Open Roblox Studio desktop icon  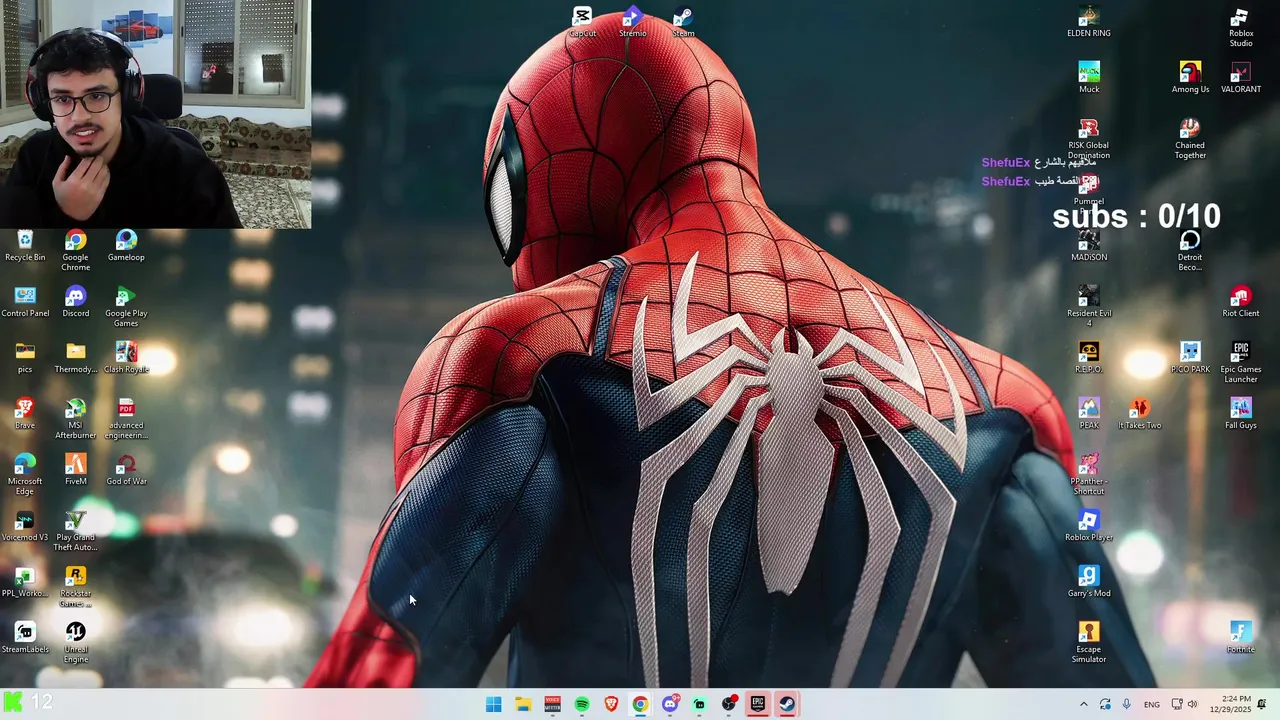coord(1240,27)
